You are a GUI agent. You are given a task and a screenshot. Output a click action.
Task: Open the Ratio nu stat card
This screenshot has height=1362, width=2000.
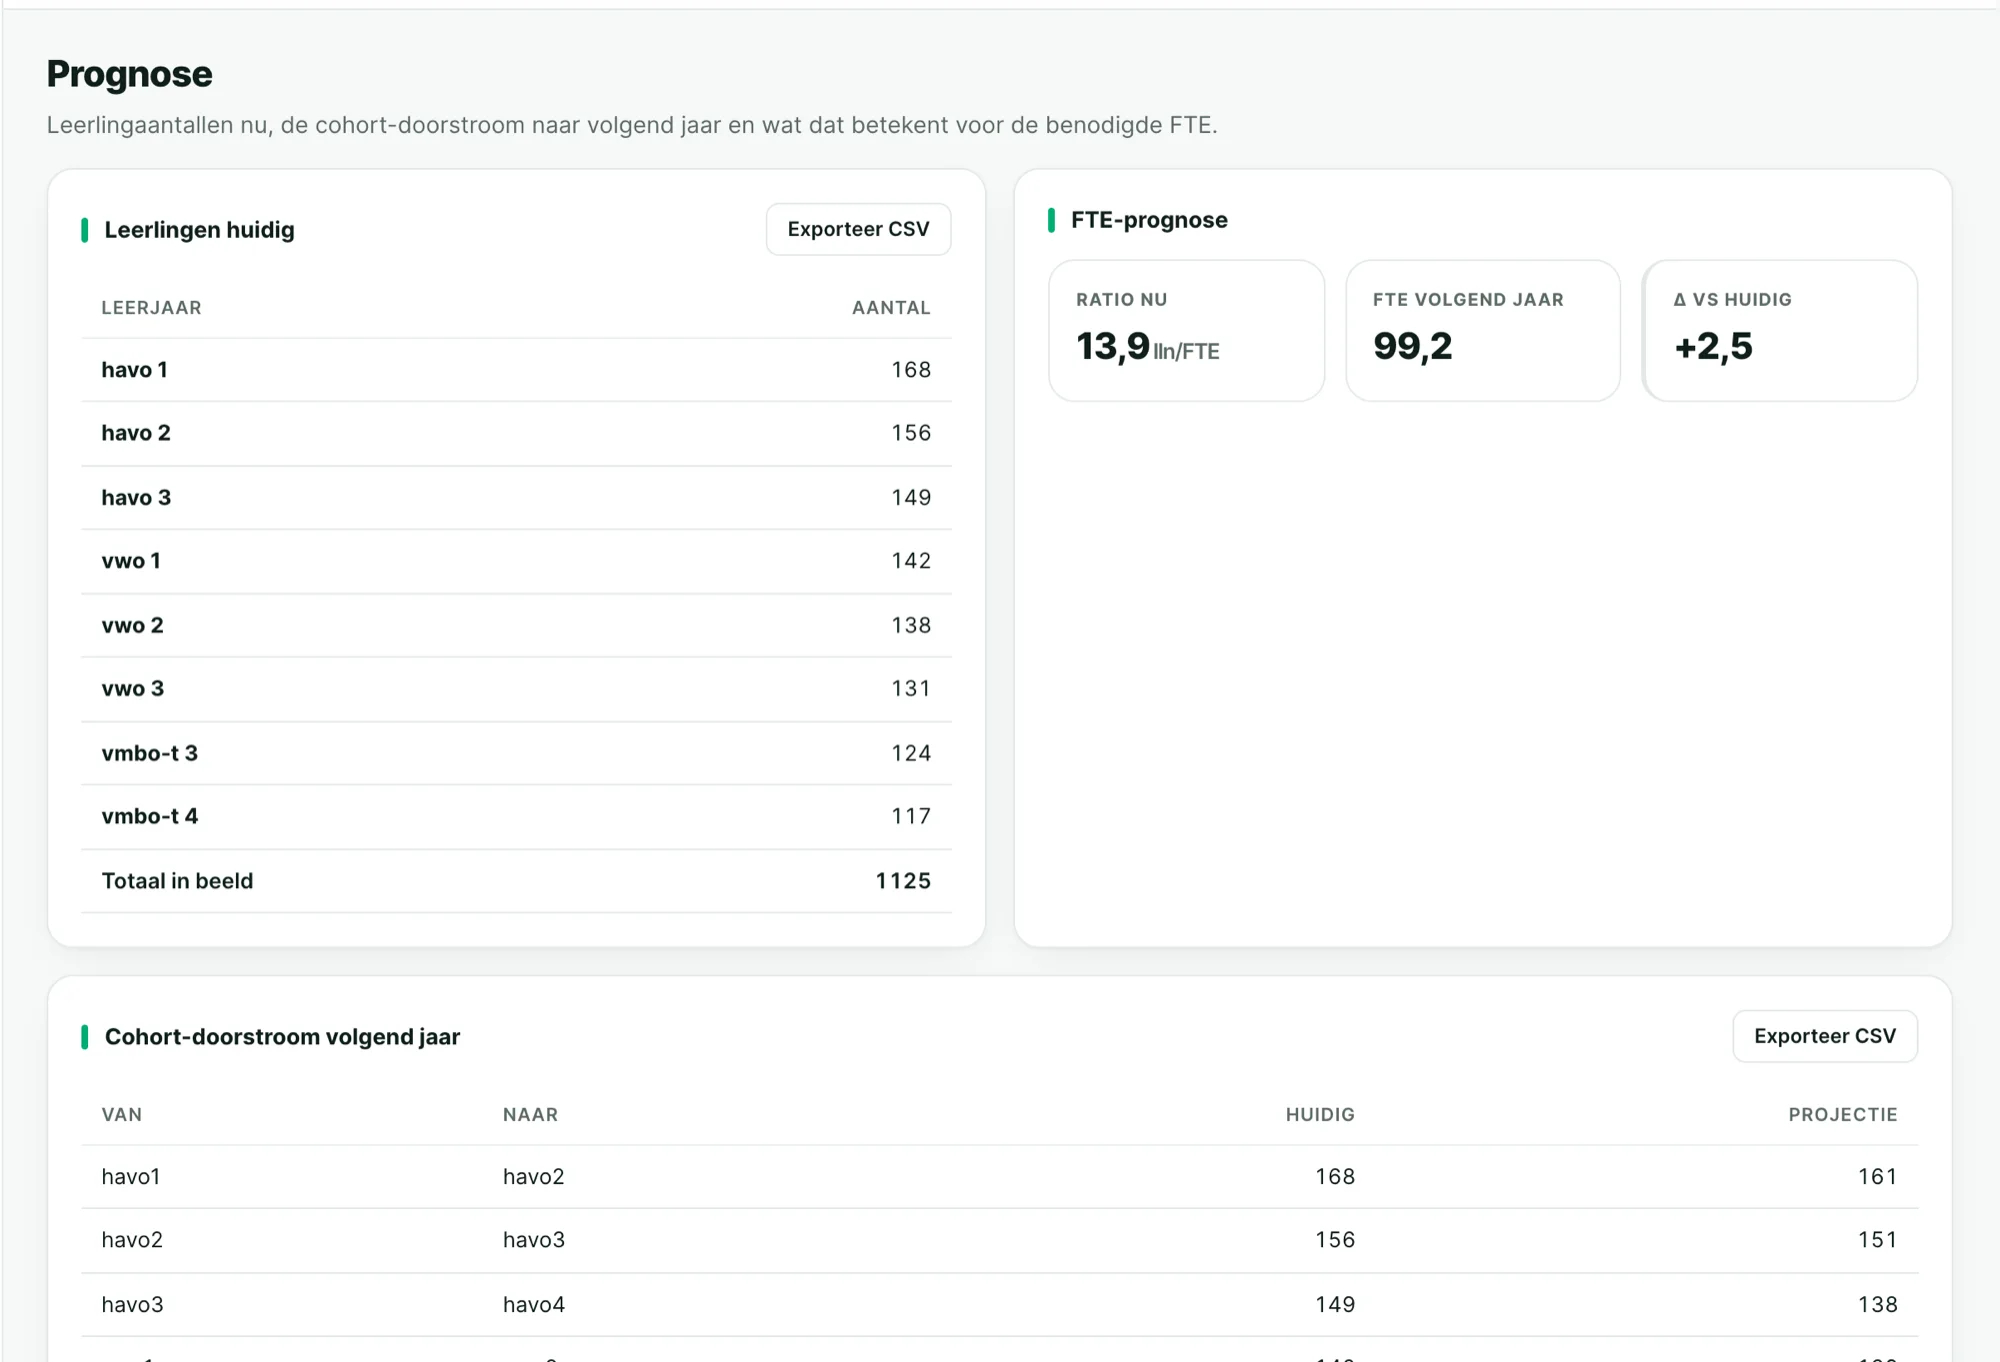(x=1186, y=330)
